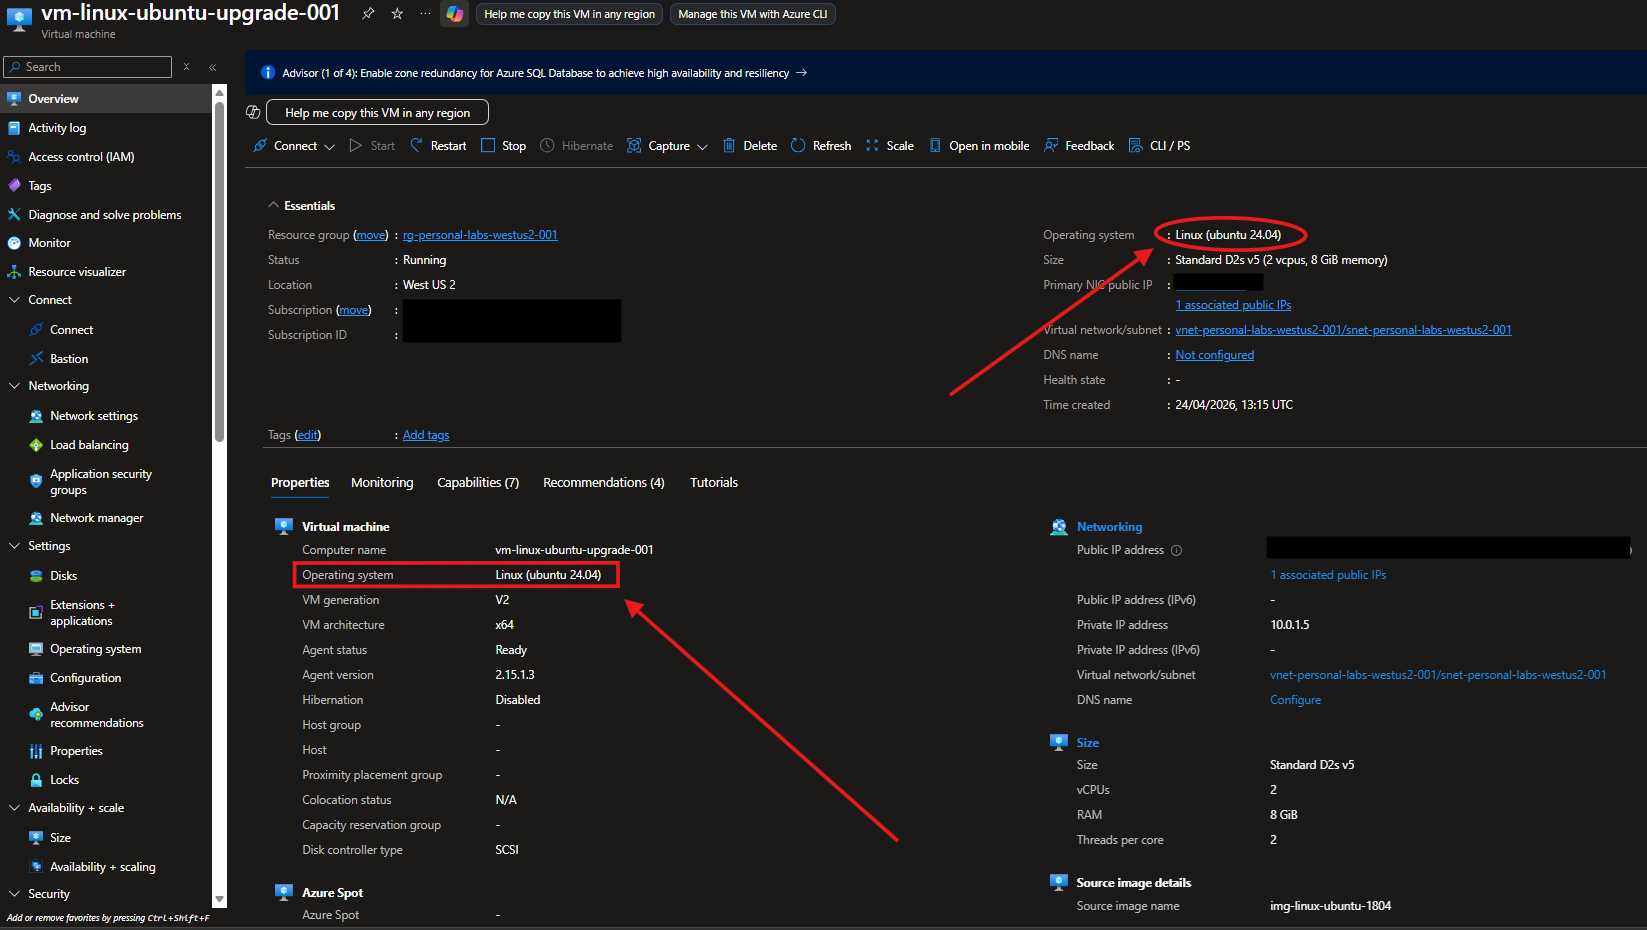
Task: Click the Add tags link
Action: click(426, 435)
